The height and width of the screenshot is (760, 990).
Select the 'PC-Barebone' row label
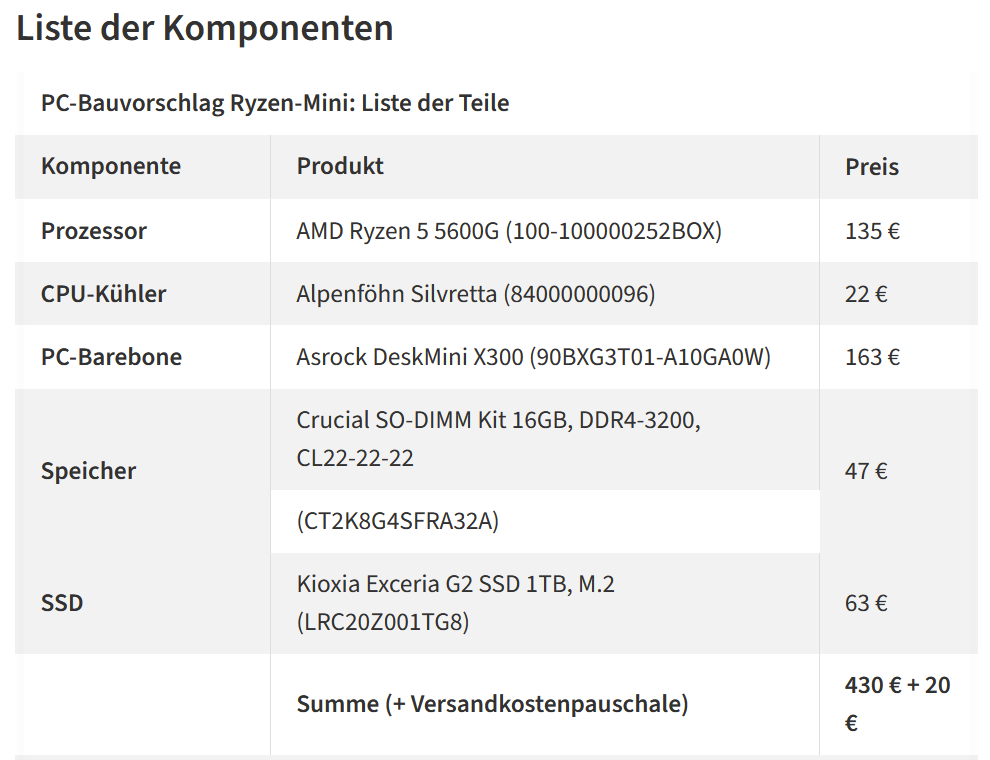tap(111, 357)
